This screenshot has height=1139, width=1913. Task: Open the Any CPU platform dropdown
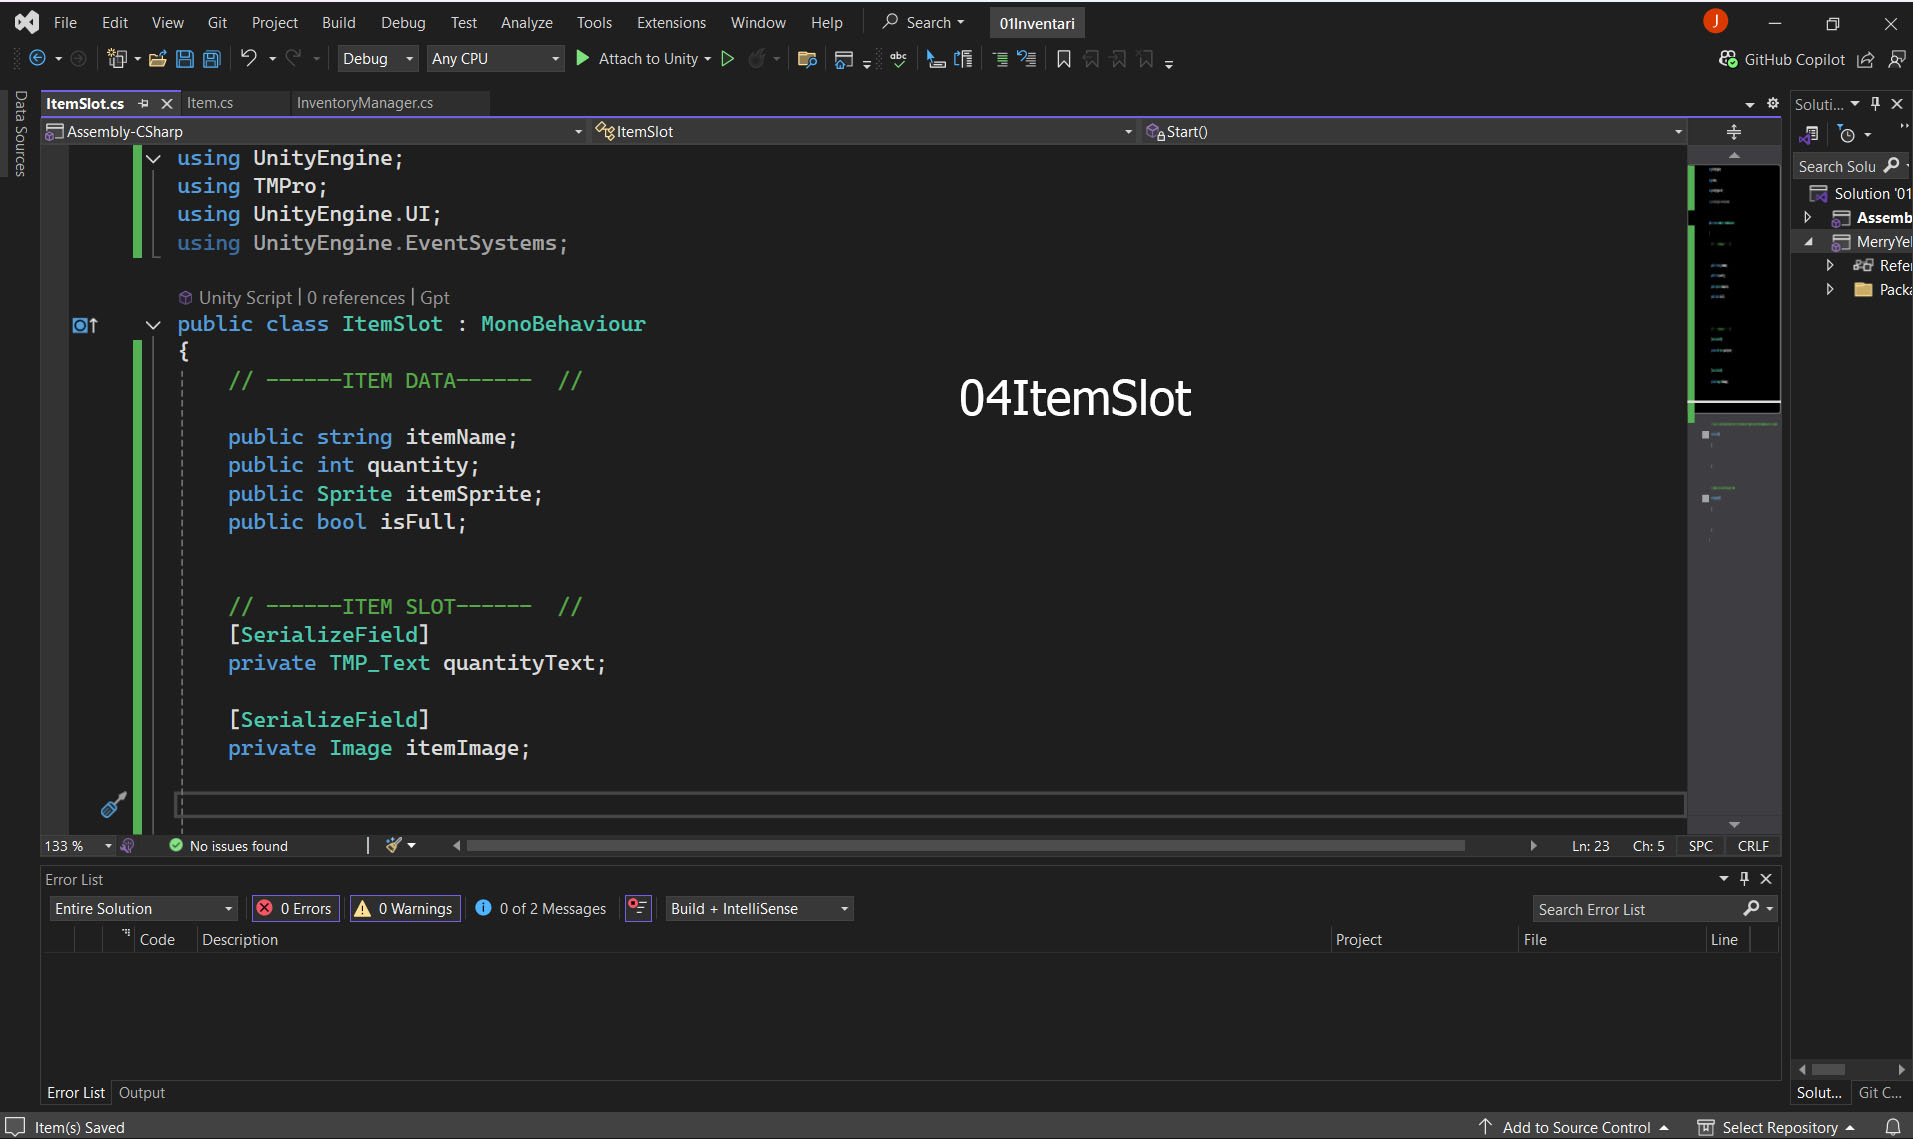pos(495,59)
